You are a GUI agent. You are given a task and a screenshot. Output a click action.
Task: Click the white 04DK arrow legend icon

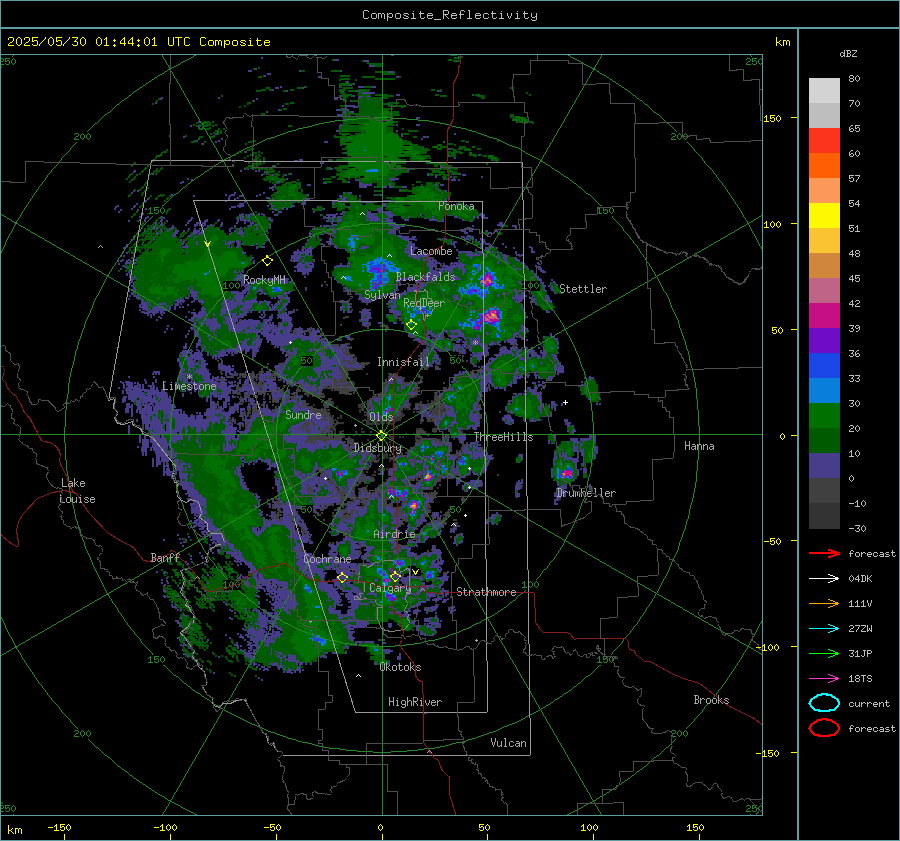coord(824,578)
